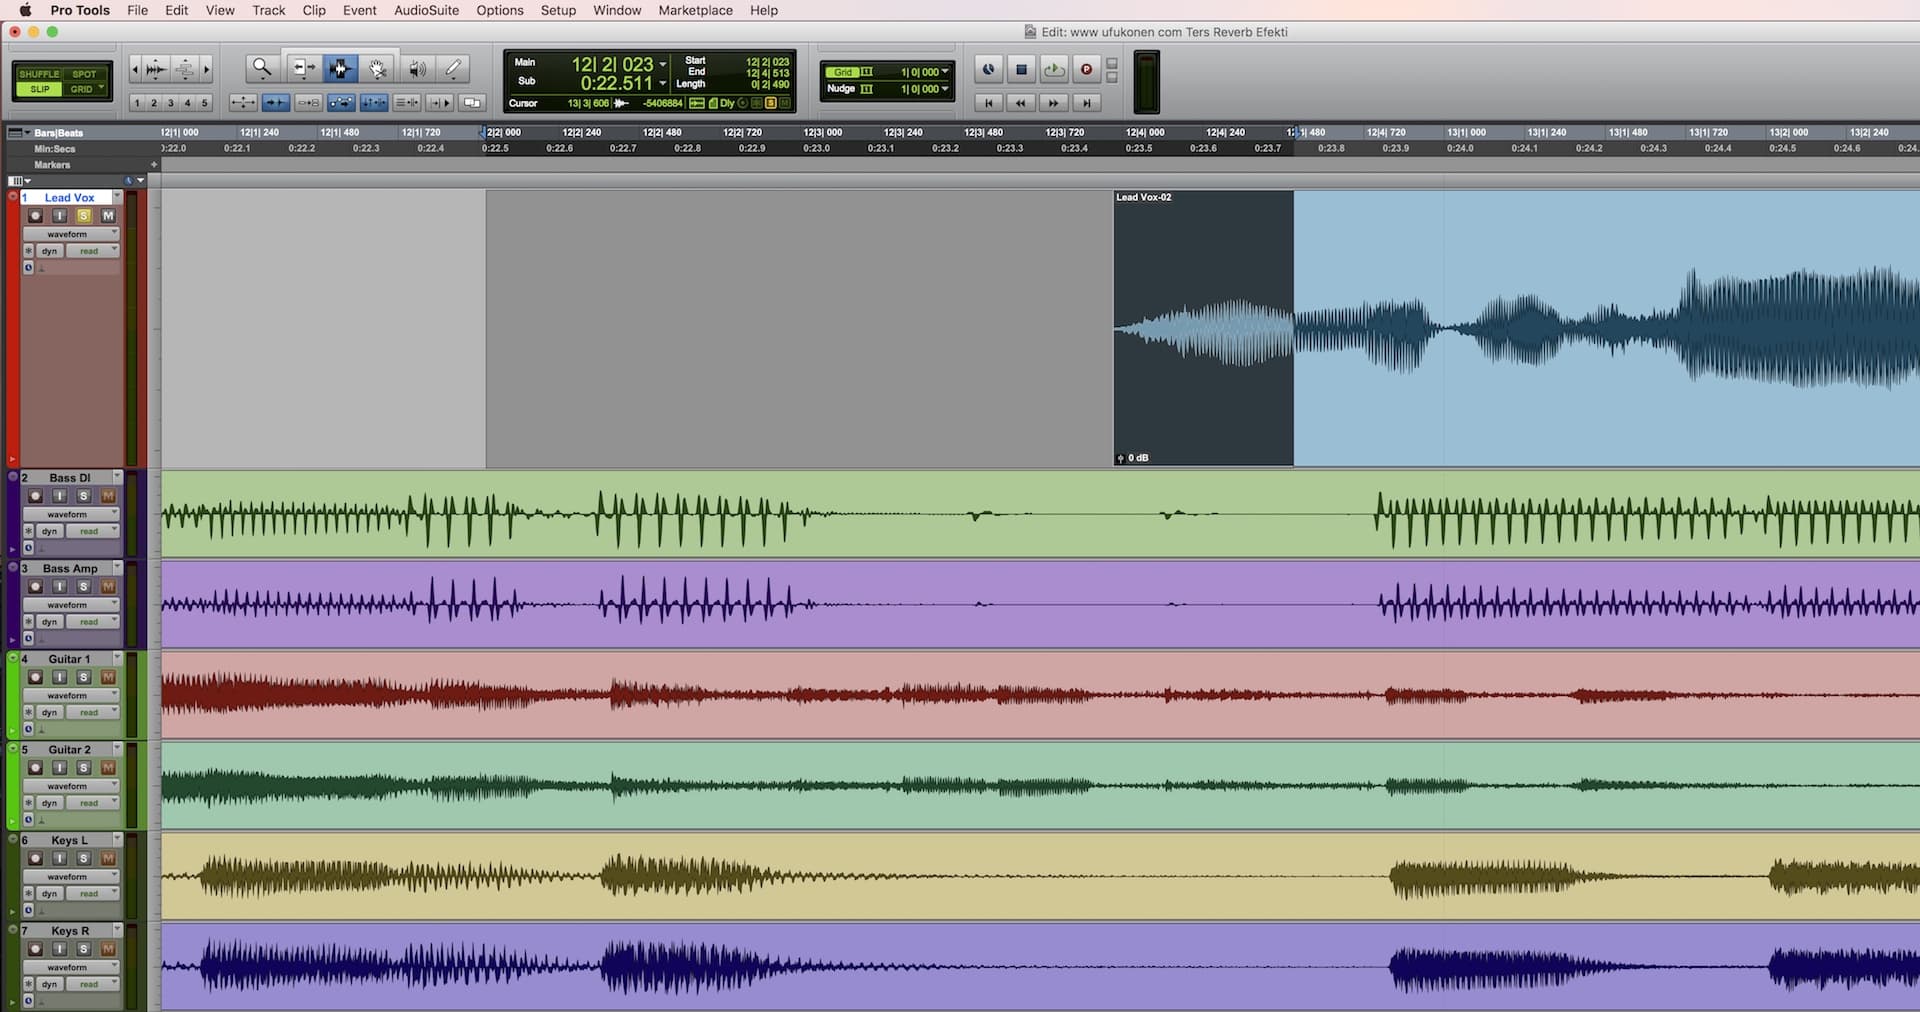Mute the Bass DI track
Viewport: 1920px width, 1012px height.
click(x=108, y=496)
